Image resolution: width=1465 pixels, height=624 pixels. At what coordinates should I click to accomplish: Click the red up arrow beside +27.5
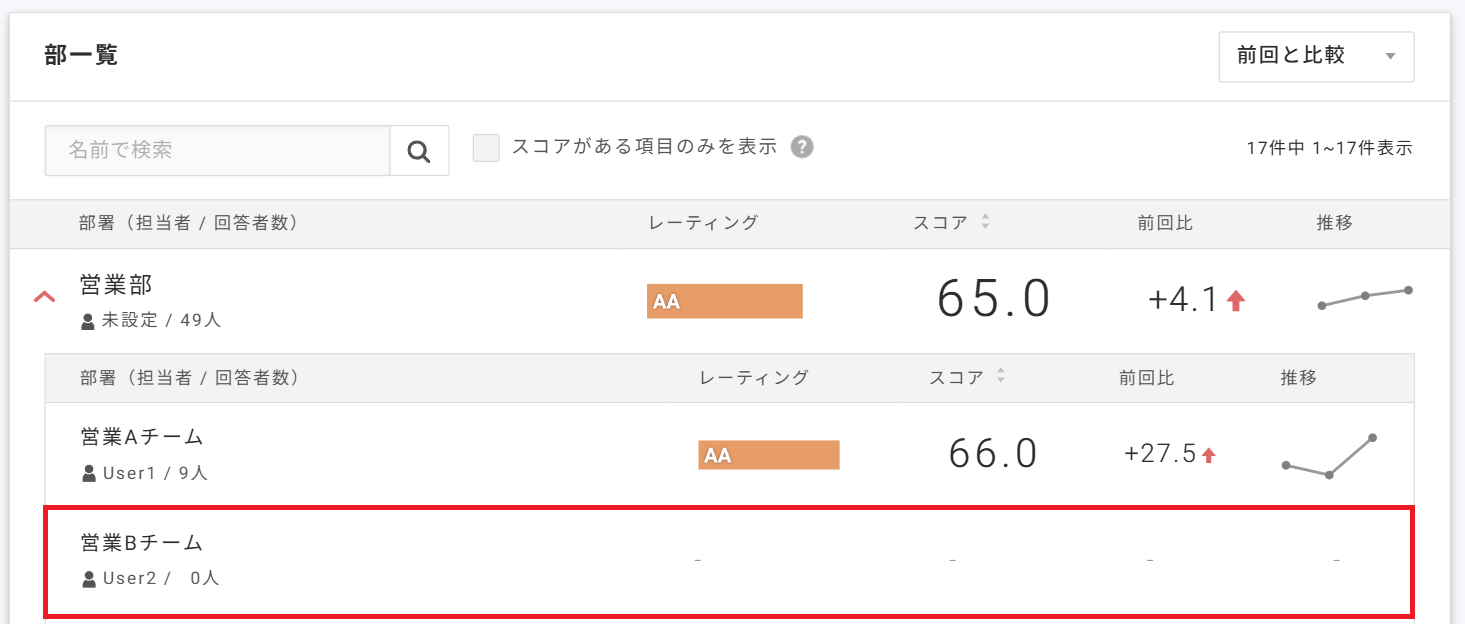[x=1209, y=455]
